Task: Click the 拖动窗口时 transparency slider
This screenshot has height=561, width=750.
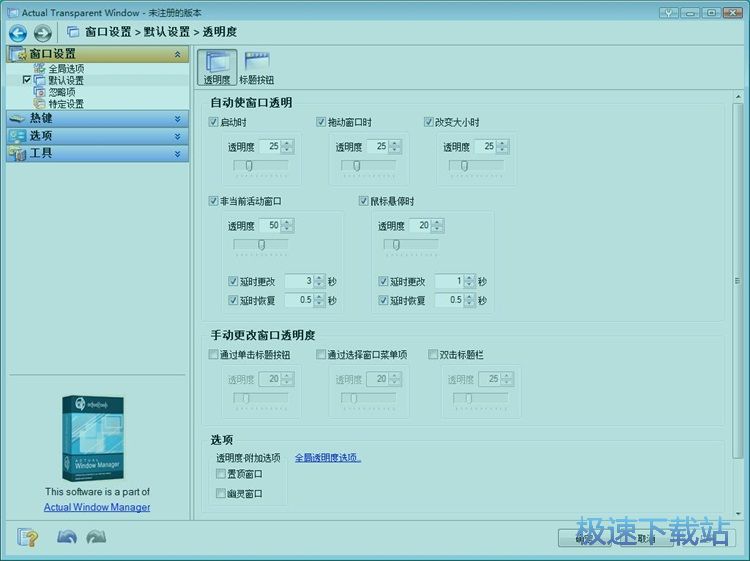Action: click(368, 166)
